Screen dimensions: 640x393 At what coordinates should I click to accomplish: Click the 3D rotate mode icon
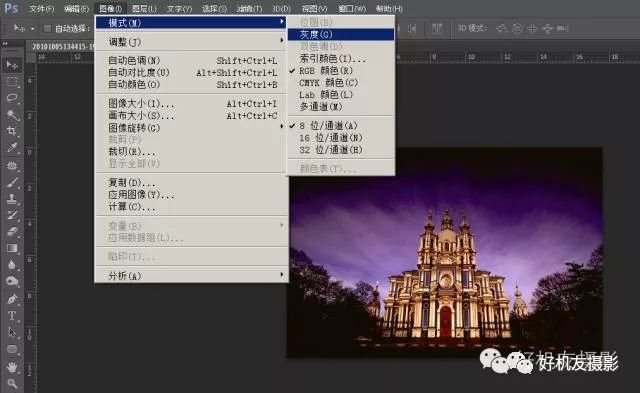pyautogui.click(x=502, y=28)
